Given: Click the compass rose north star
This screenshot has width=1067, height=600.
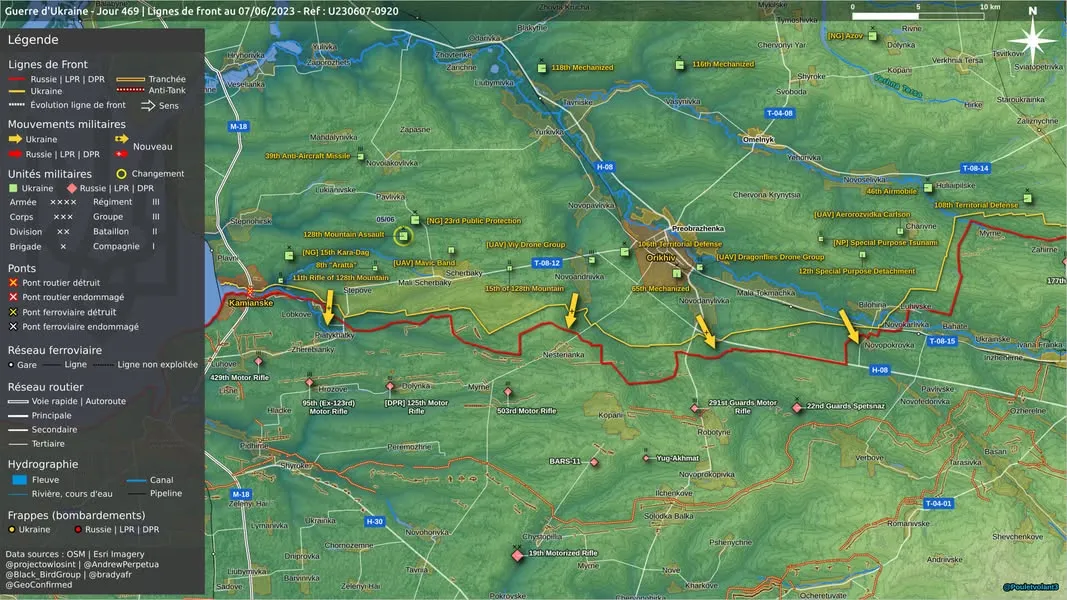Looking at the screenshot, I should 1032,40.
